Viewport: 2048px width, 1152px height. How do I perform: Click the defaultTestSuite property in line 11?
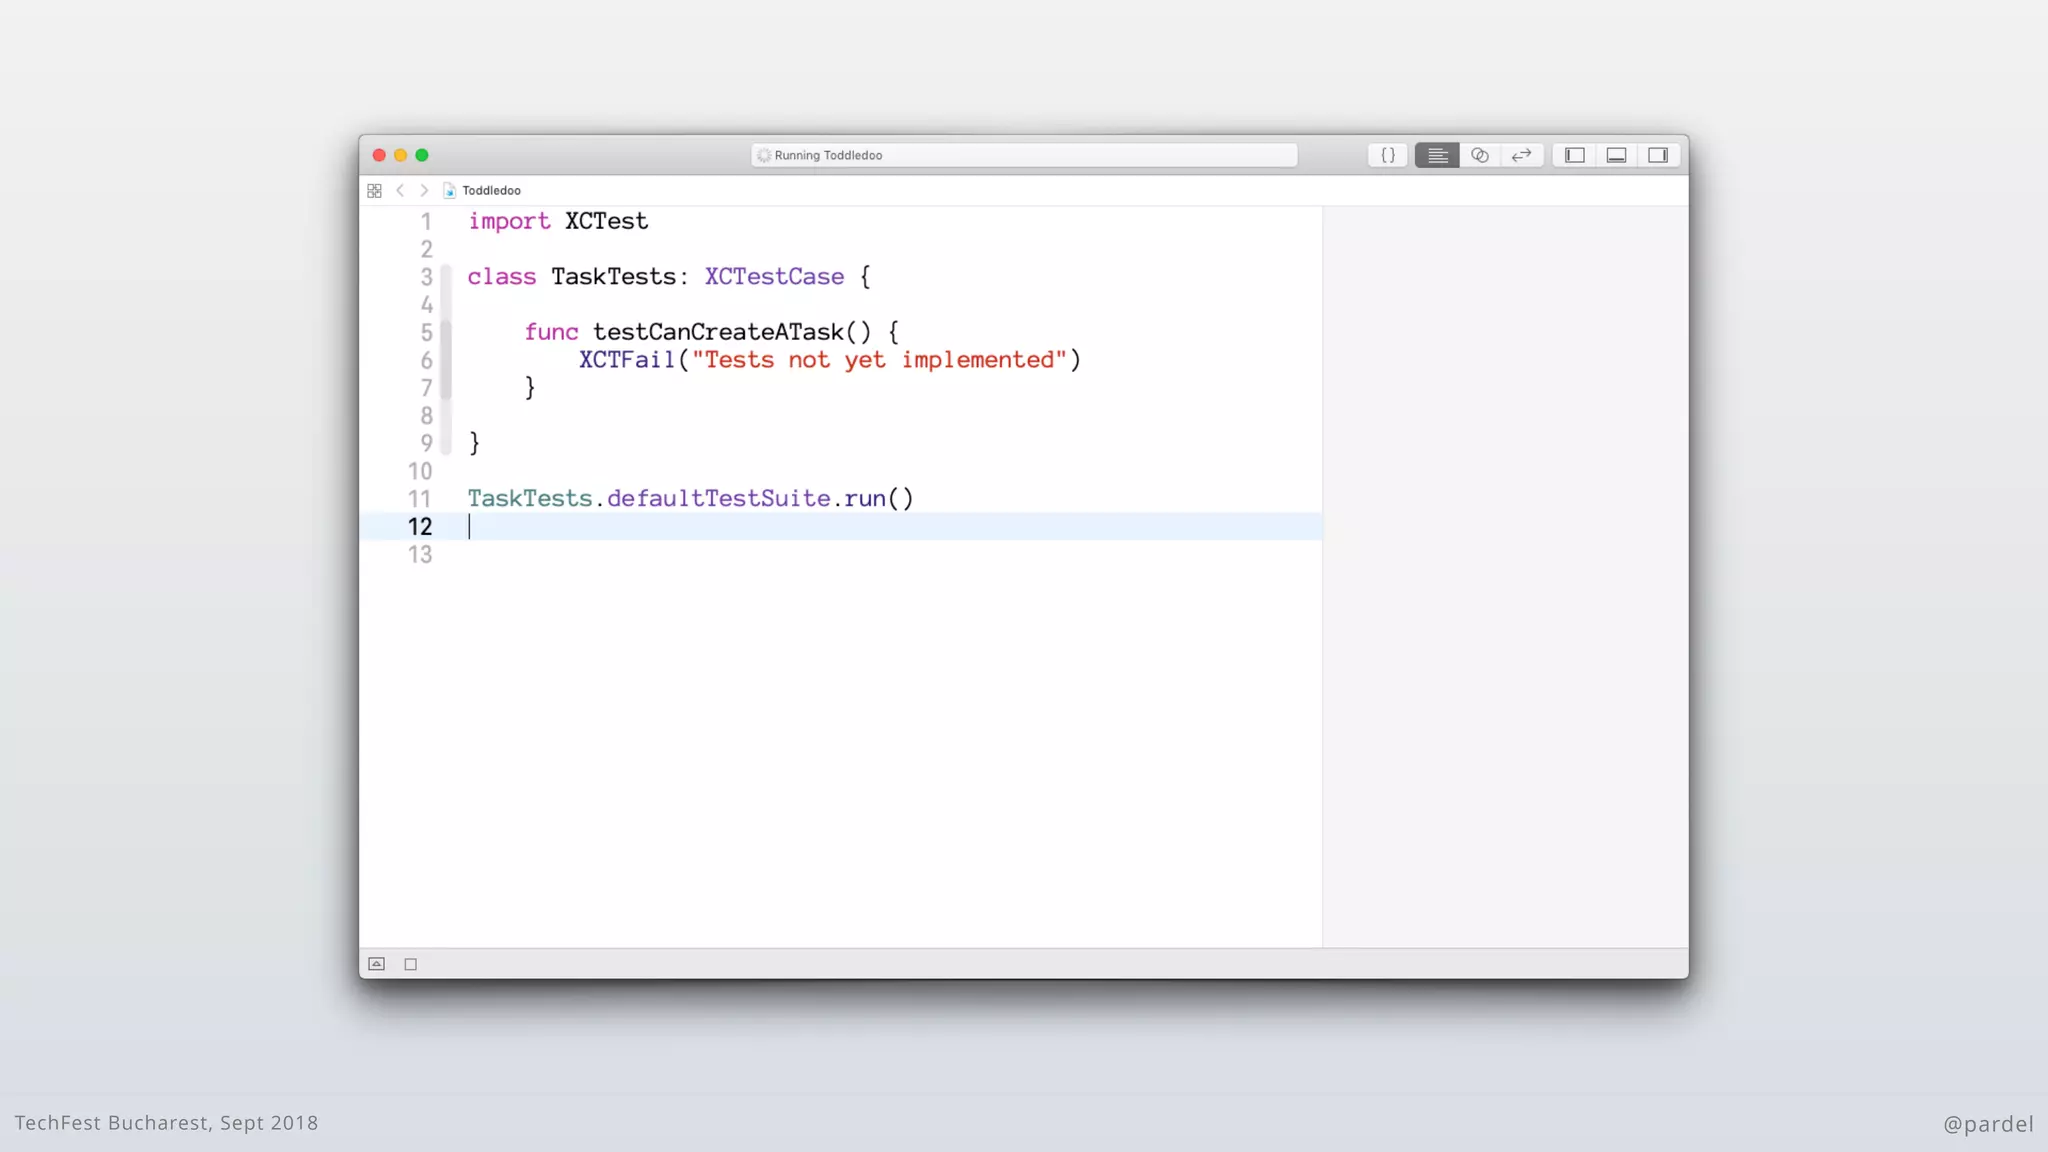(718, 498)
